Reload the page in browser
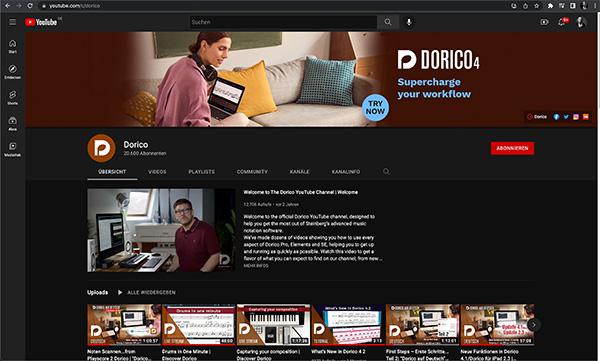Viewport: 600px width, 361px height. 30,6
